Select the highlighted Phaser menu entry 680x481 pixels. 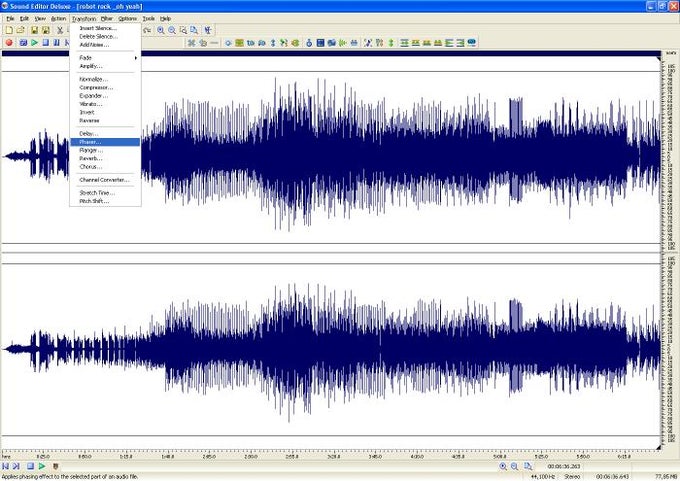[x=105, y=142]
